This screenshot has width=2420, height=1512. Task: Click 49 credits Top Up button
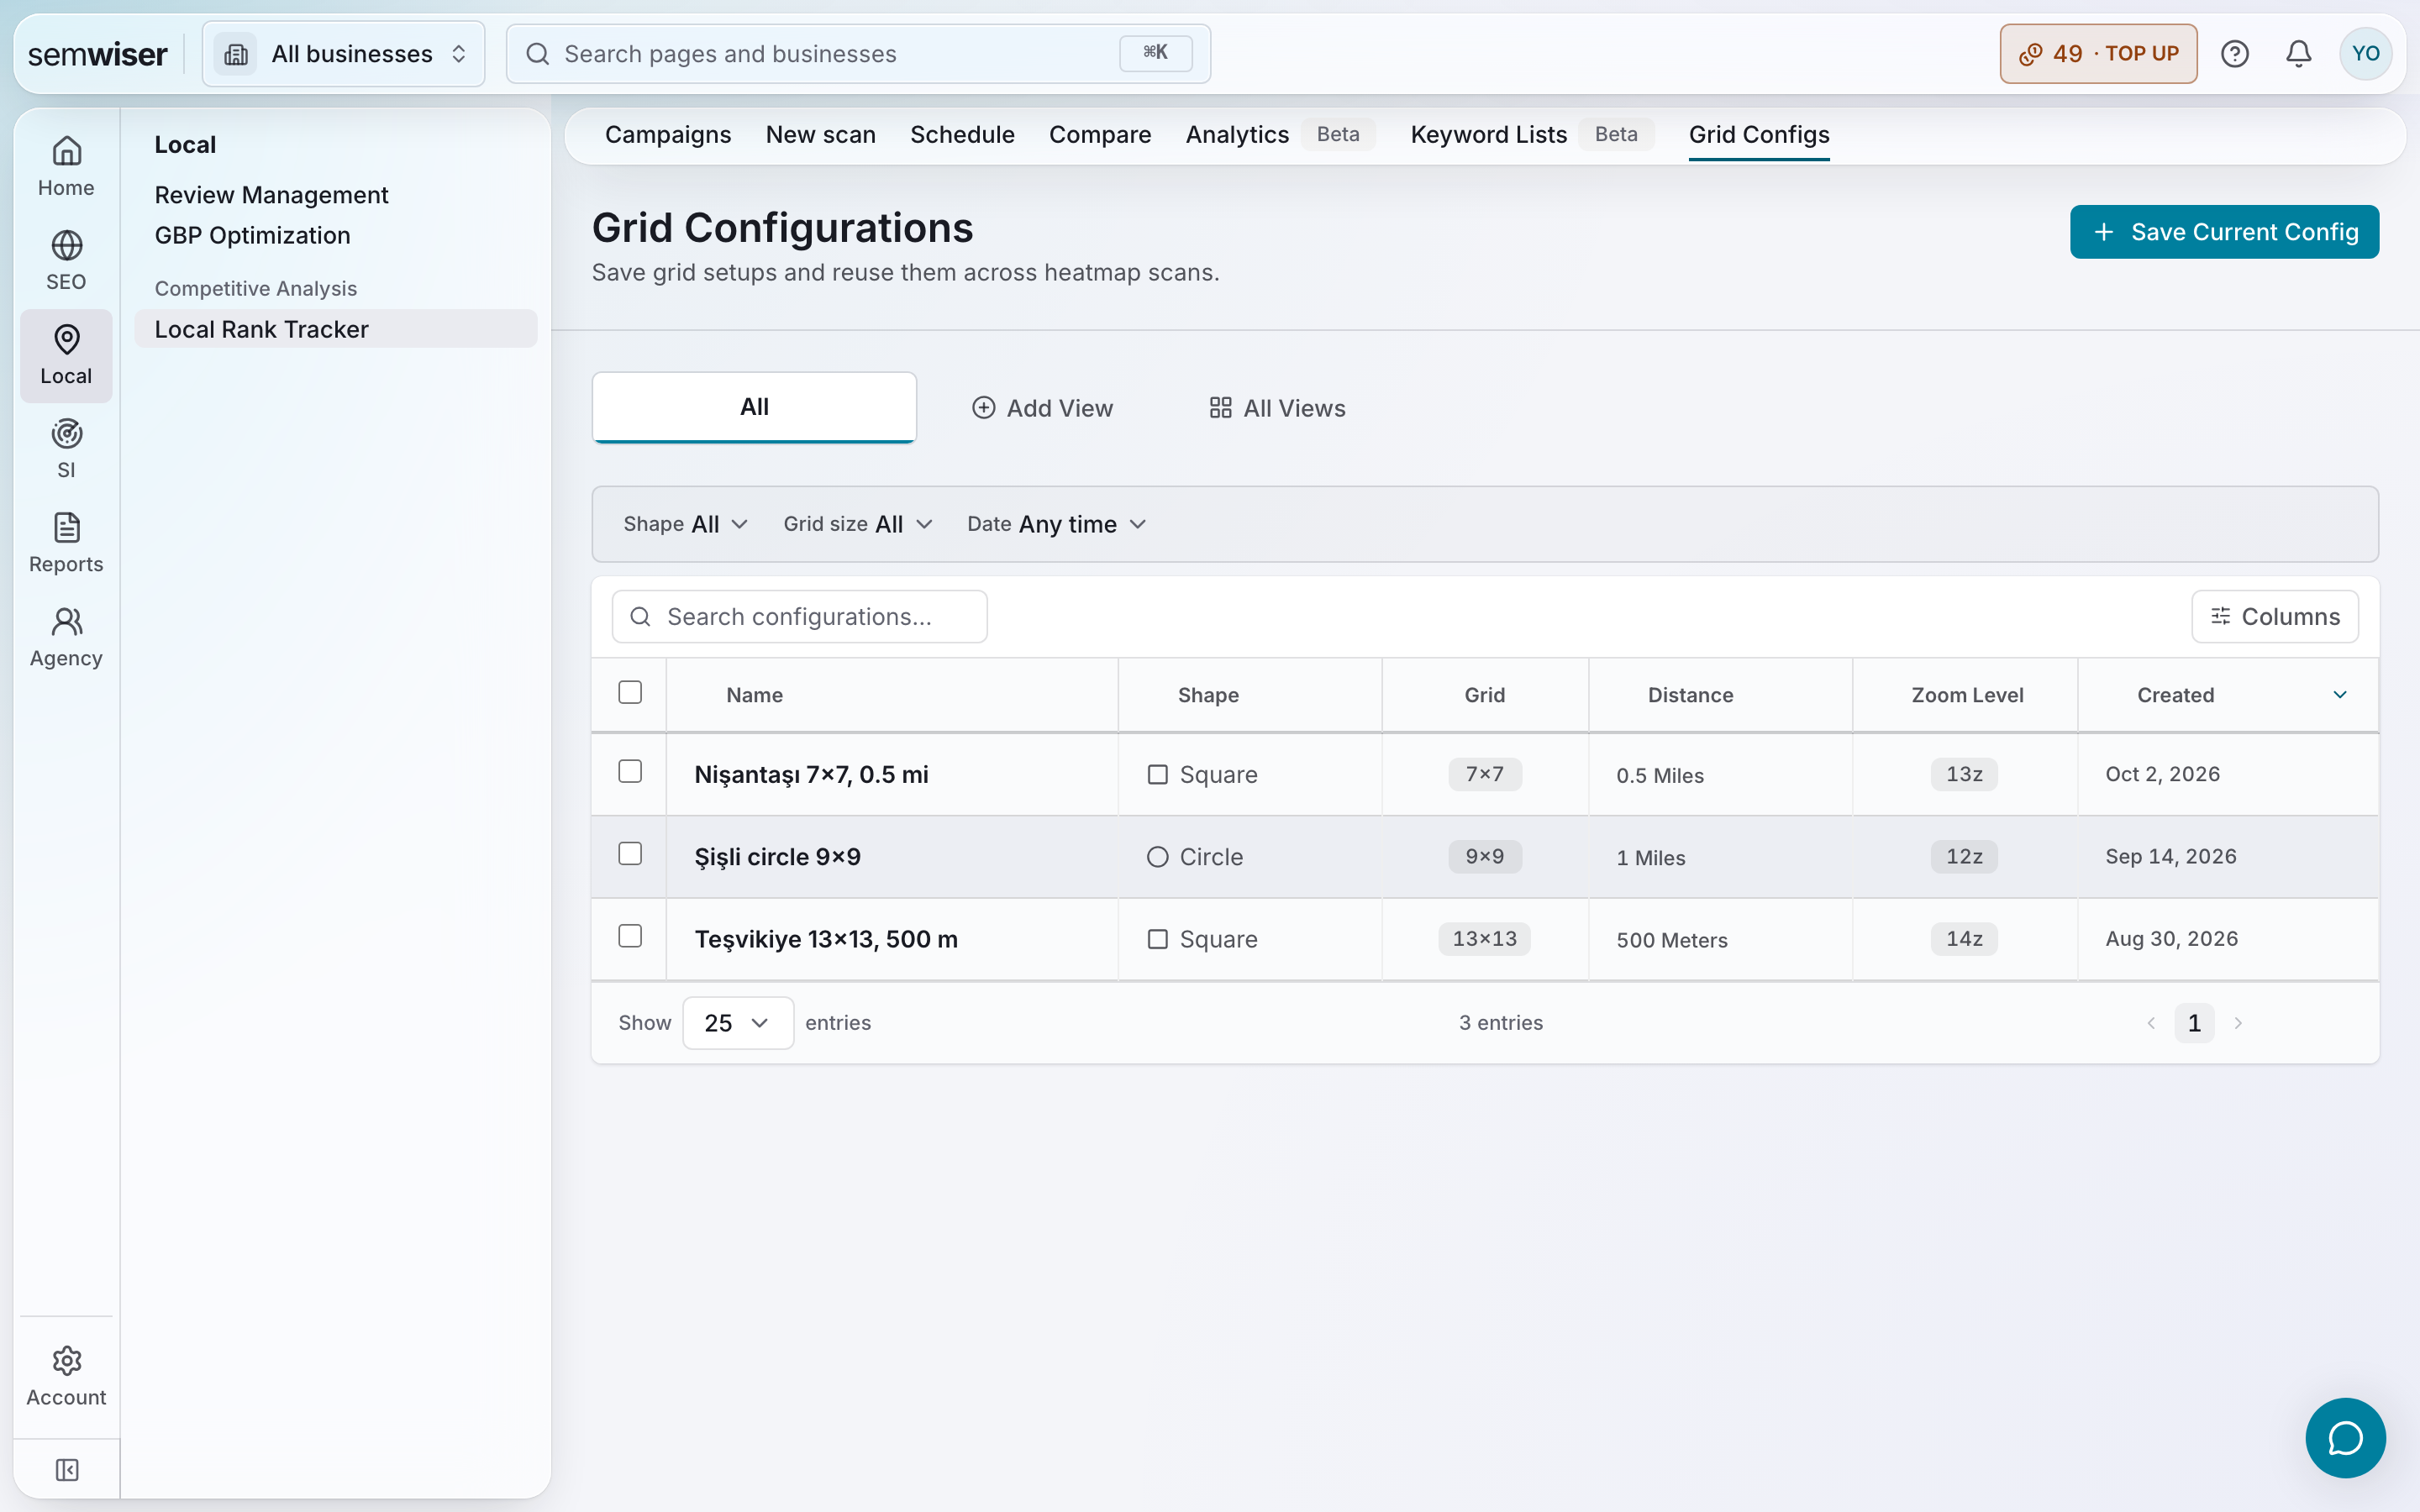tap(2098, 54)
